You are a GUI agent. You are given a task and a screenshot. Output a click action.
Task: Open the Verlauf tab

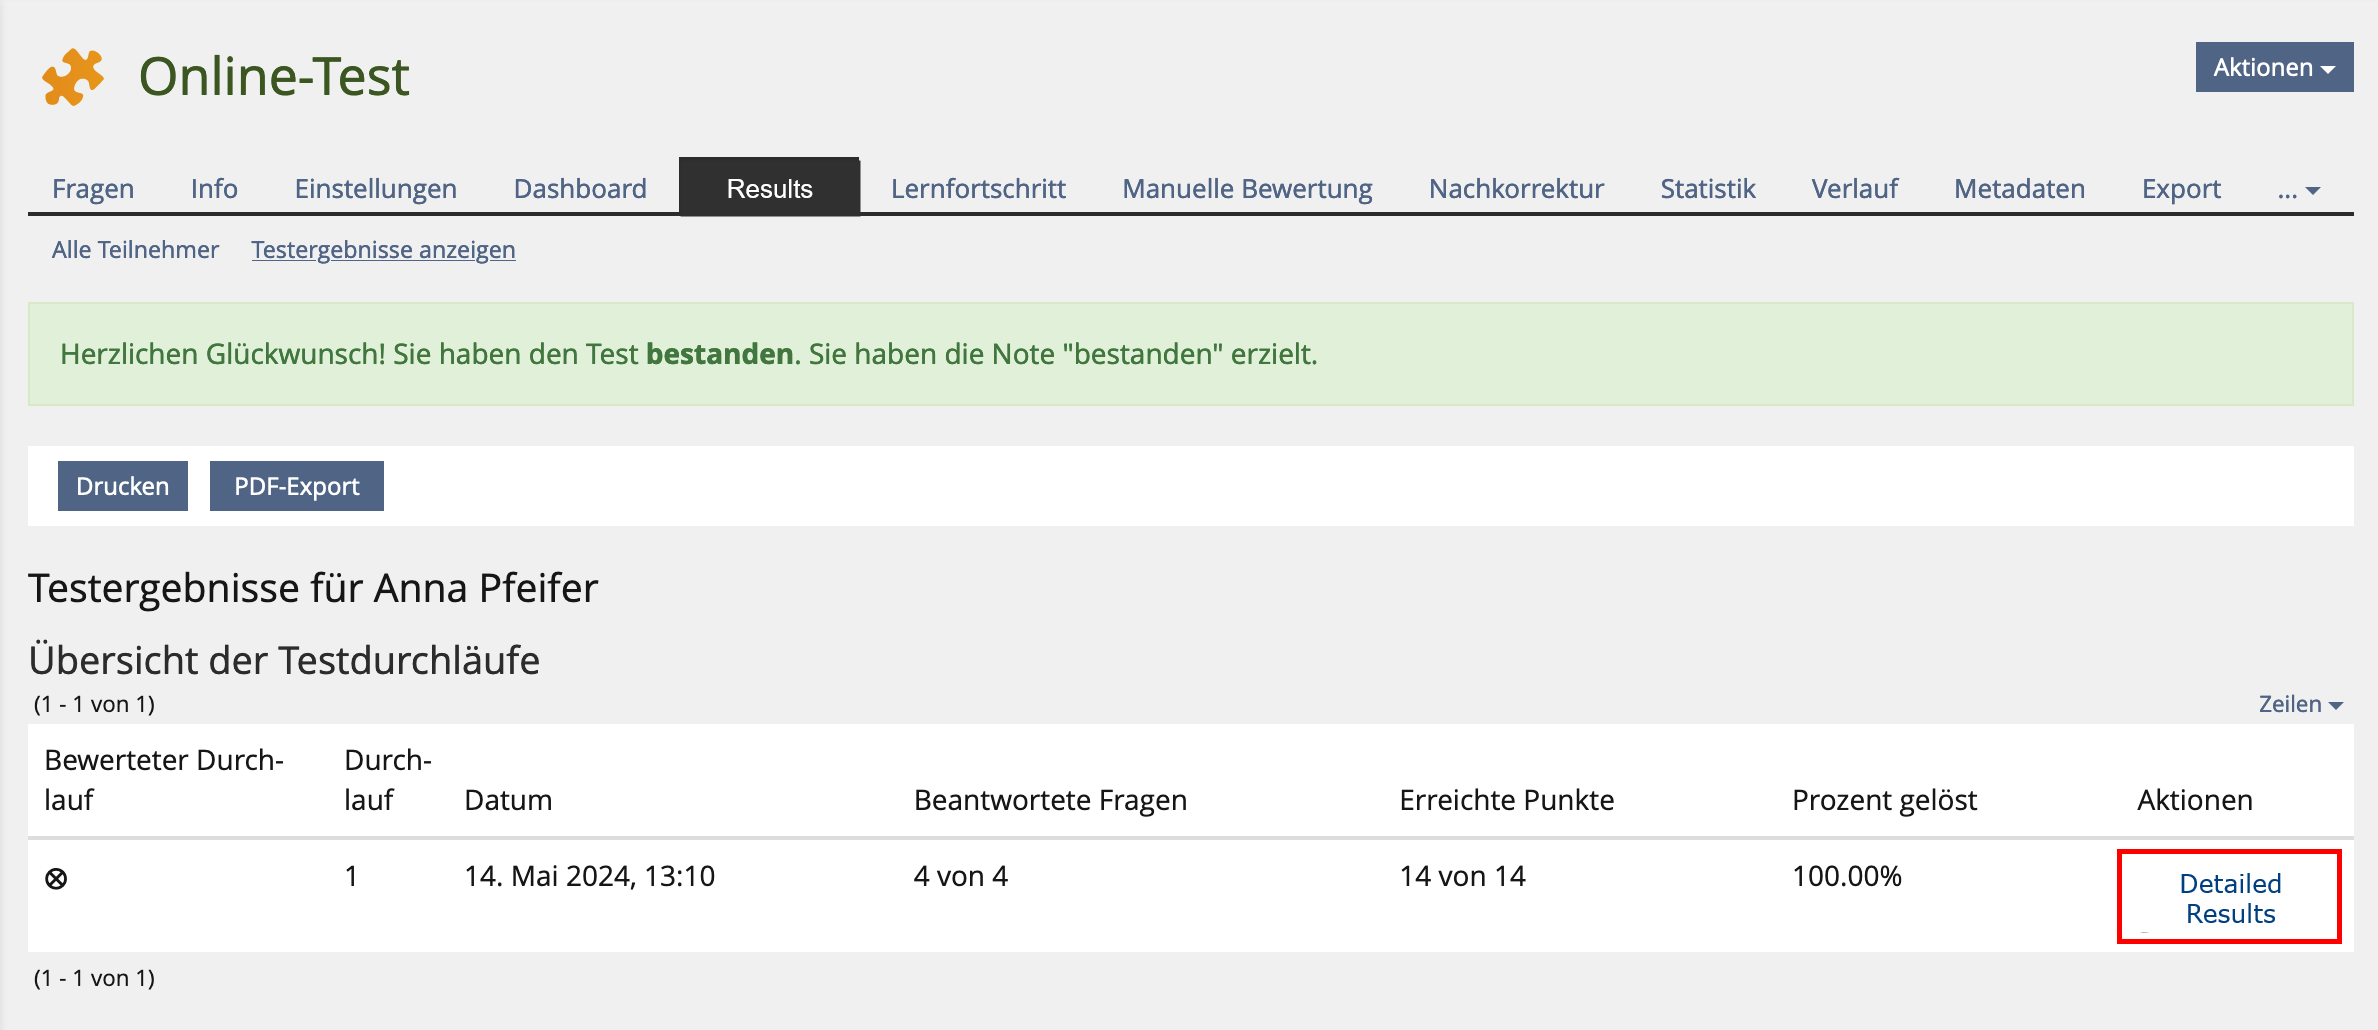click(1854, 189)
